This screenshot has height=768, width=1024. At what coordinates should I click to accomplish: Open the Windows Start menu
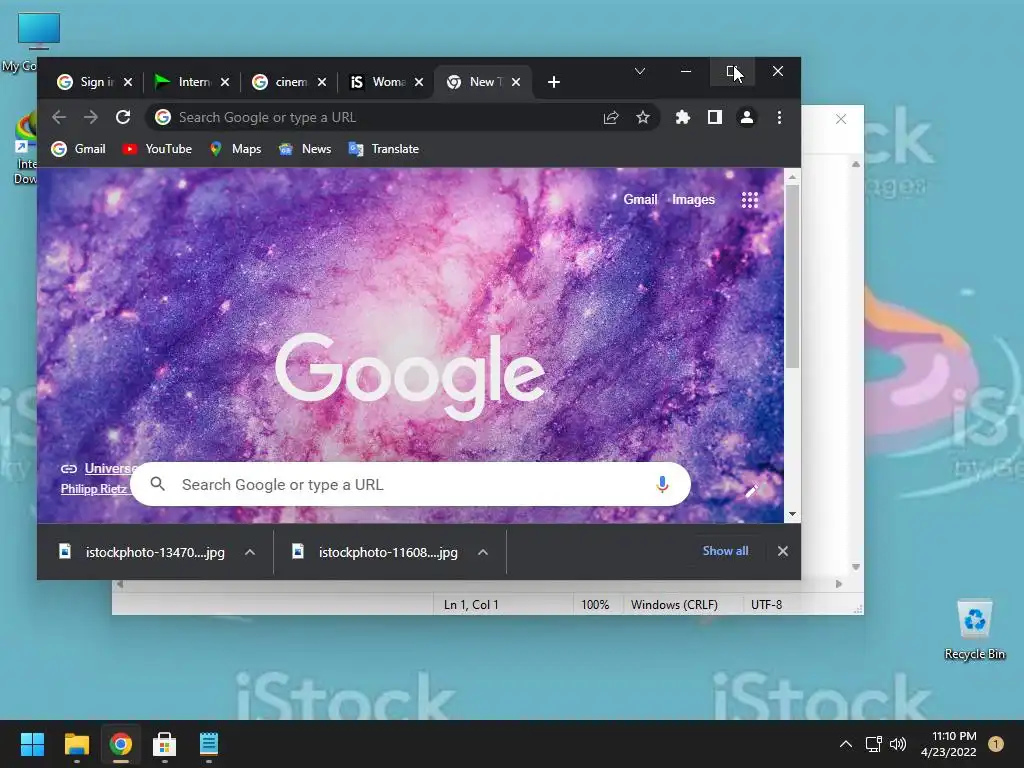tap(32, 744)
